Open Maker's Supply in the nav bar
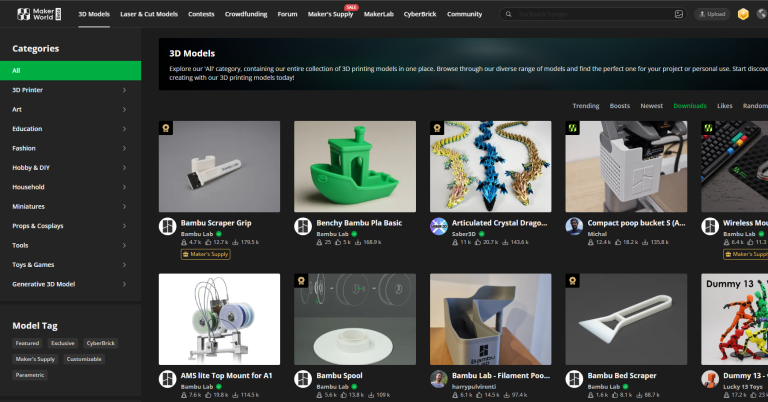Viewport: 768px width, 402px height. click(x=331, y=14)
